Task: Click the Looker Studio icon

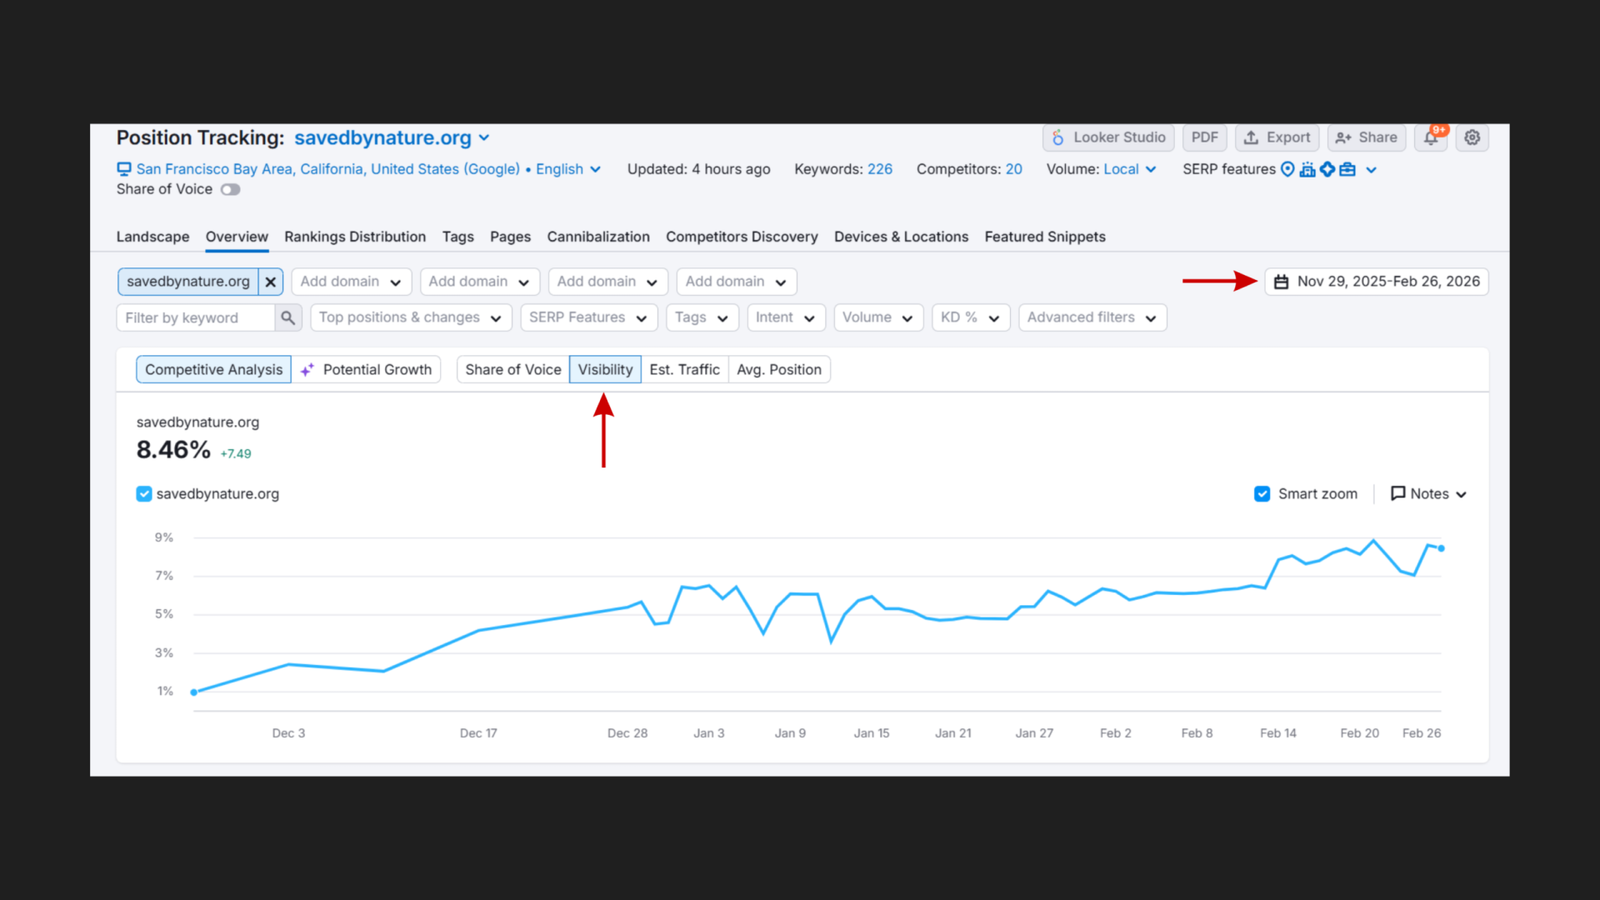Action: pos(1058,137)
